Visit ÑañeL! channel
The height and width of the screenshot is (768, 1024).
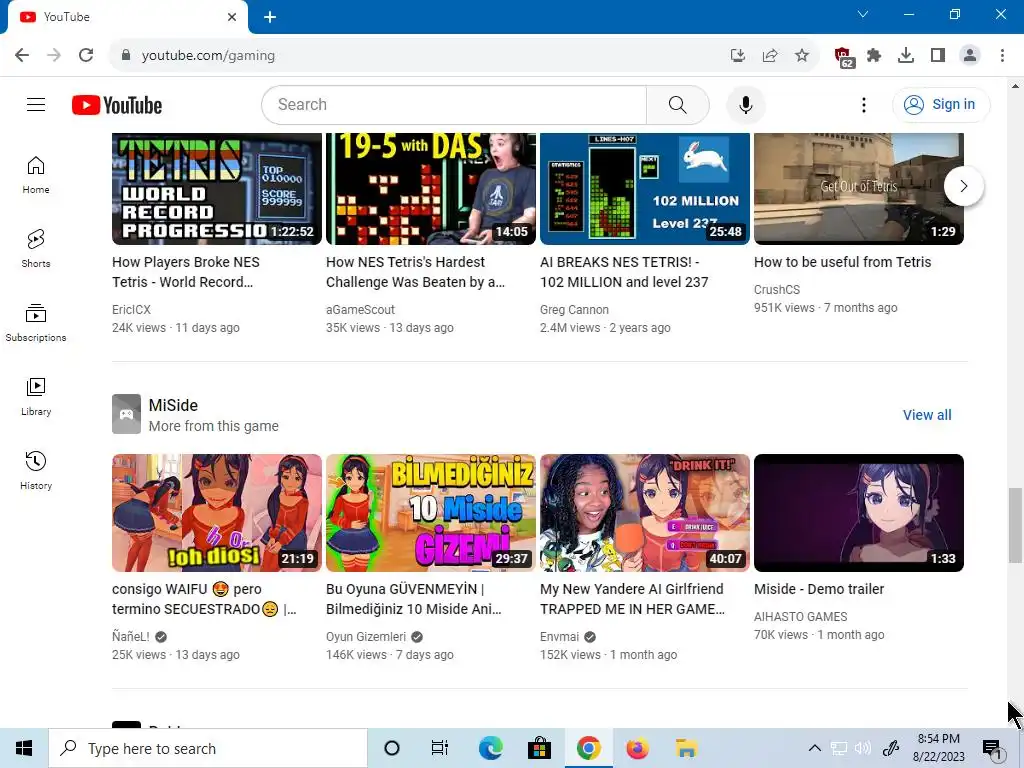(131, 637)
